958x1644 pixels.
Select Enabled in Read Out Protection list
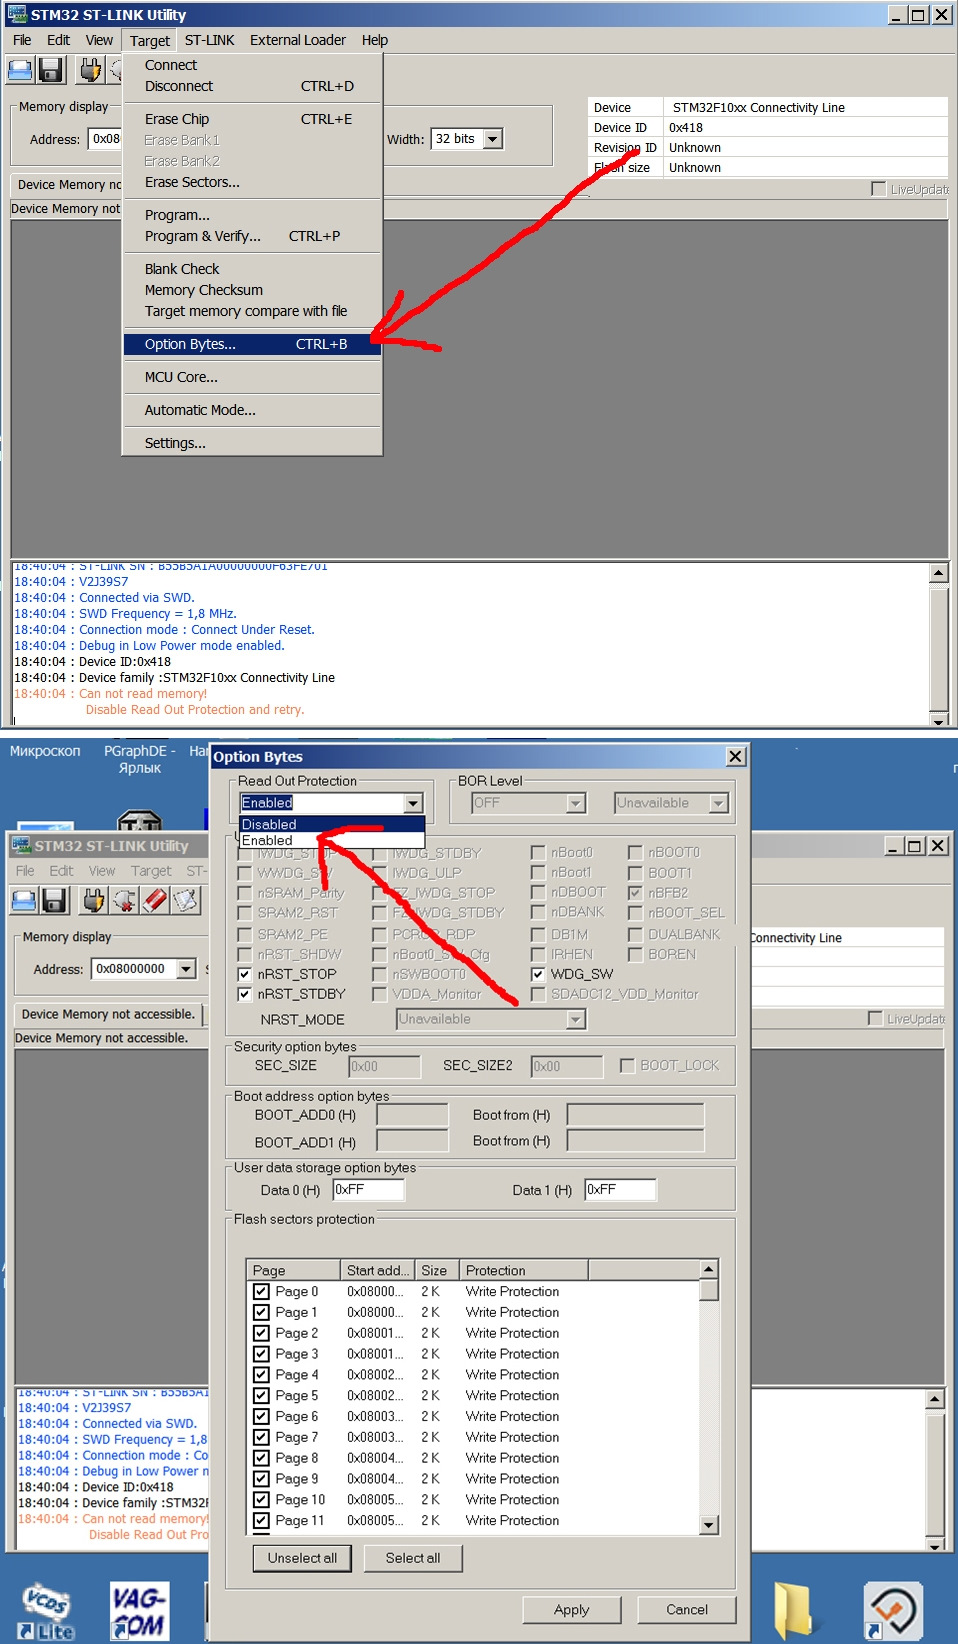click(332, 841)
